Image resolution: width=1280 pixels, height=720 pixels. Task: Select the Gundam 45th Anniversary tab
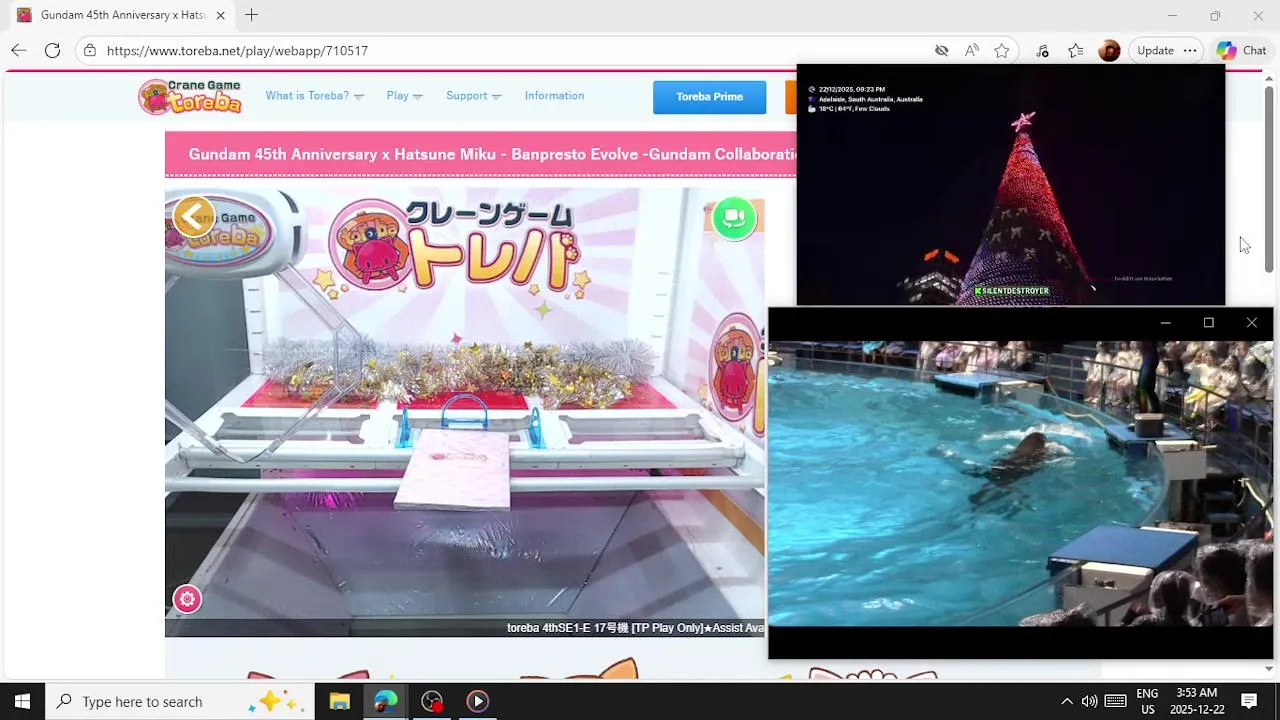coord(120,15)
